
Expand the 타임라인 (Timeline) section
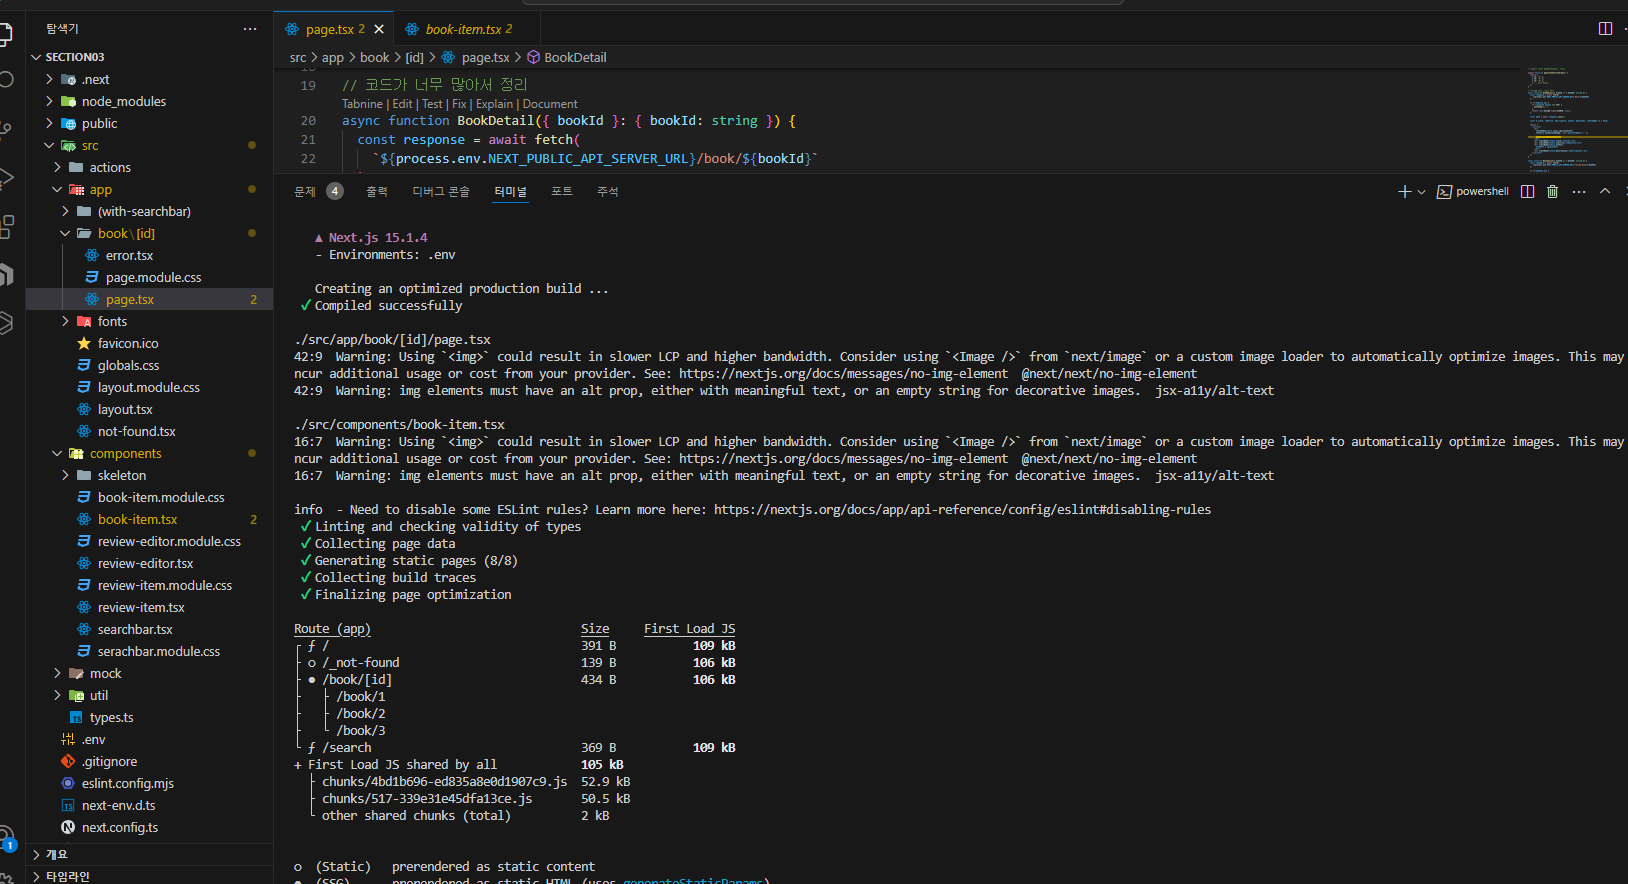149,876
